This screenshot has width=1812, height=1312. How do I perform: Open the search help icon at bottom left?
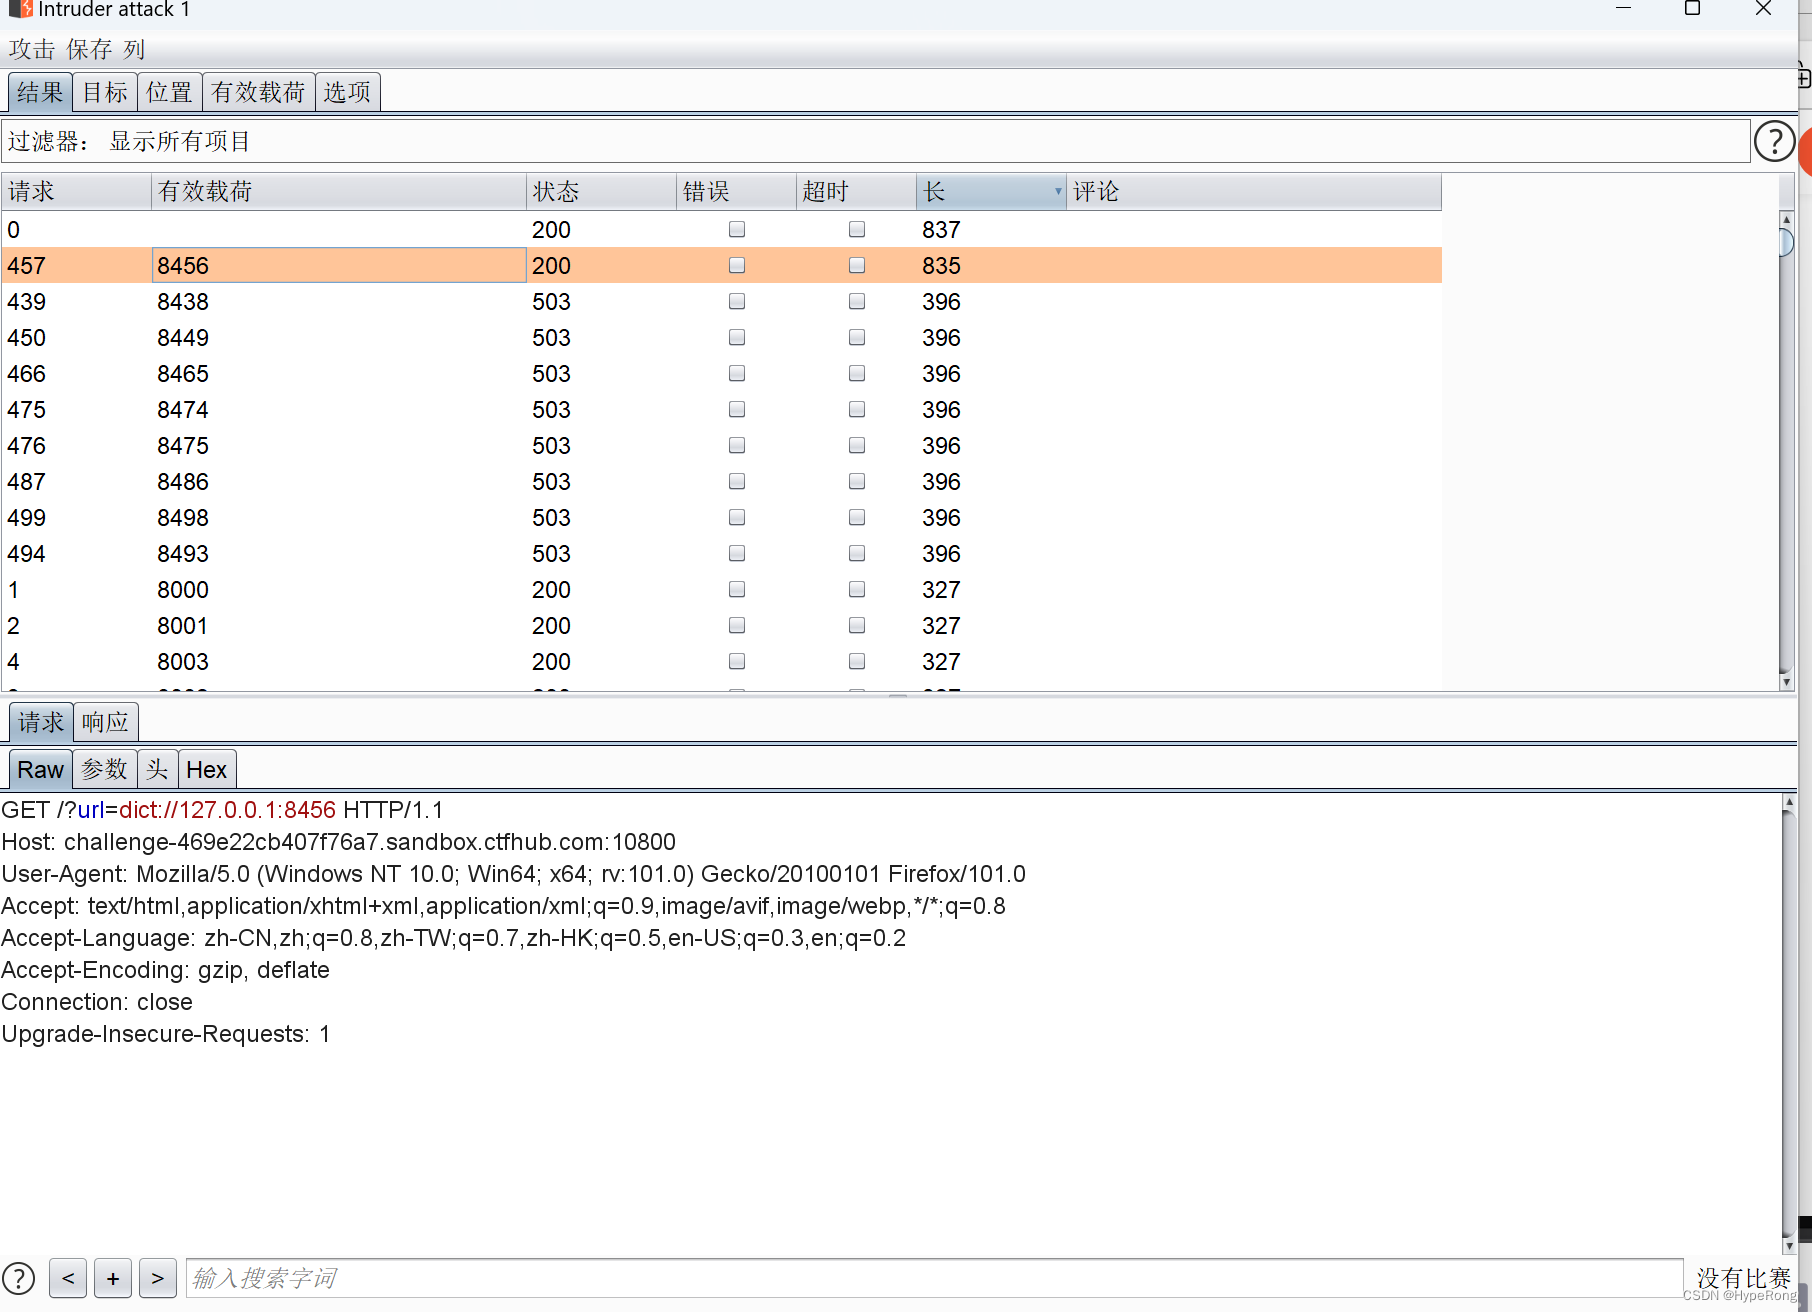[x=19, y=1278]
